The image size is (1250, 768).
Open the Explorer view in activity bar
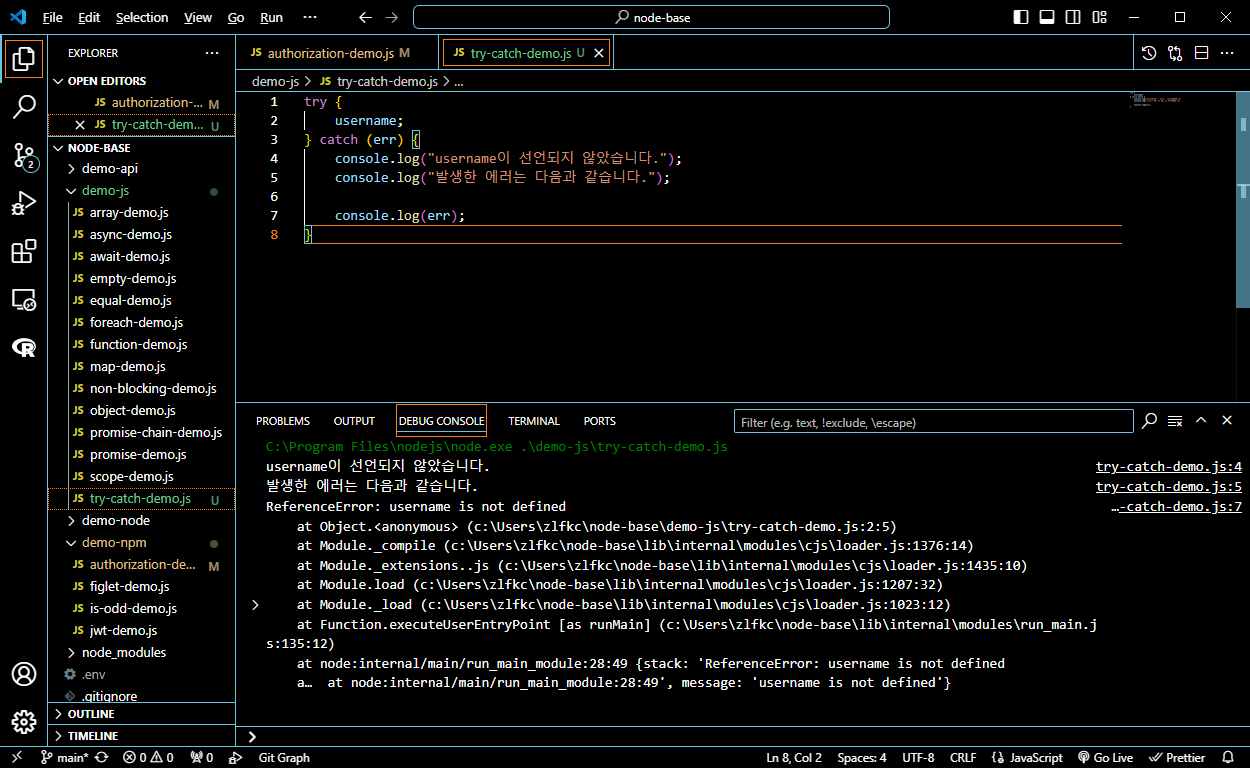pyautogui.click(x=24, y=58)
